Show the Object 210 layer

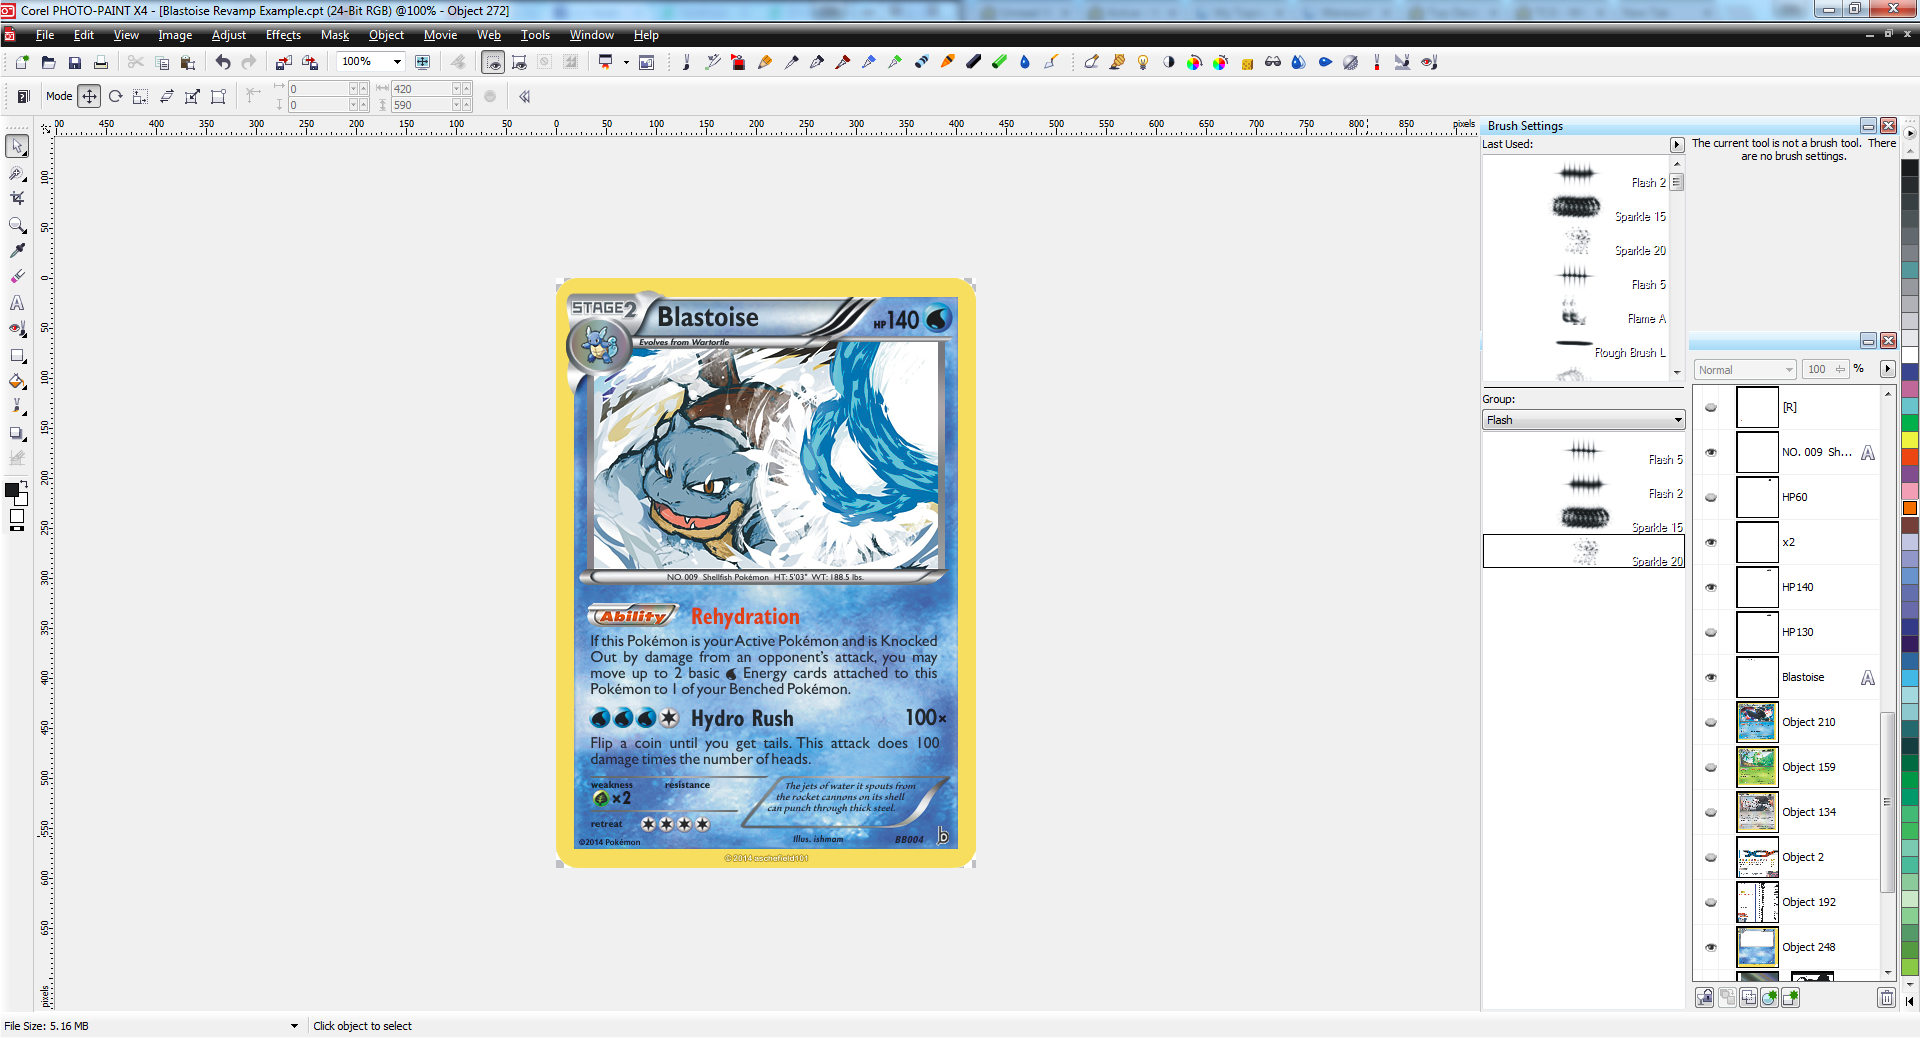1711,722
